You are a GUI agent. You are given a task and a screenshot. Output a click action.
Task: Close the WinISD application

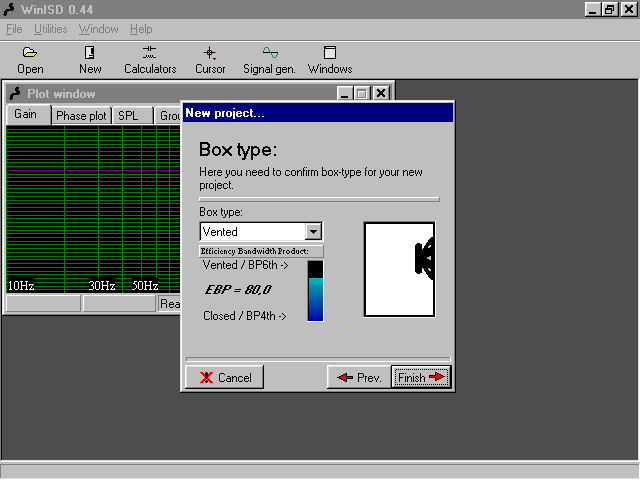point(629,9)
